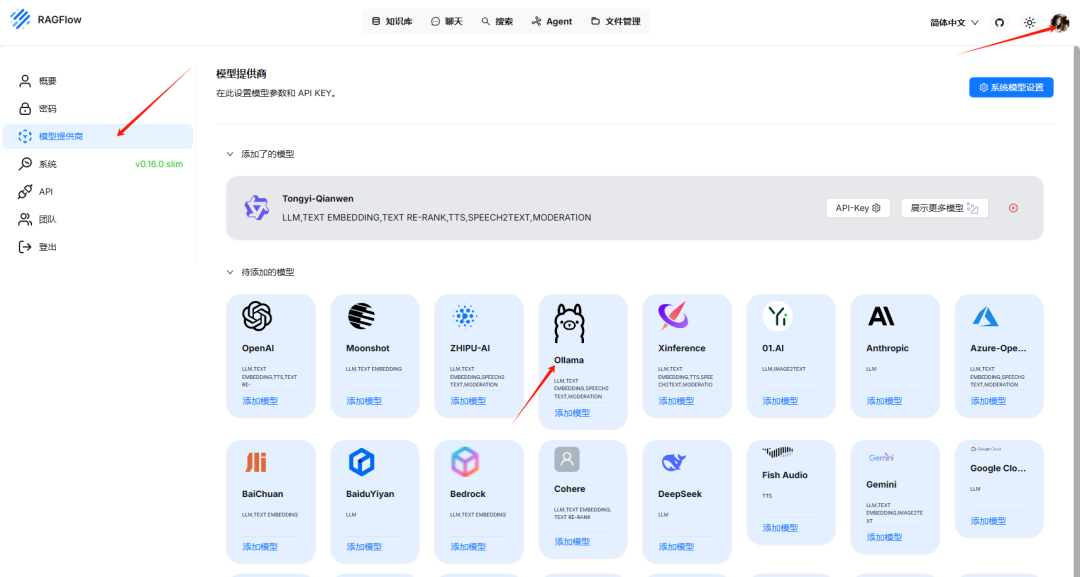Open the 搜索 tab
Viewport: 1080px width, 577px height.
pos(497,21)
